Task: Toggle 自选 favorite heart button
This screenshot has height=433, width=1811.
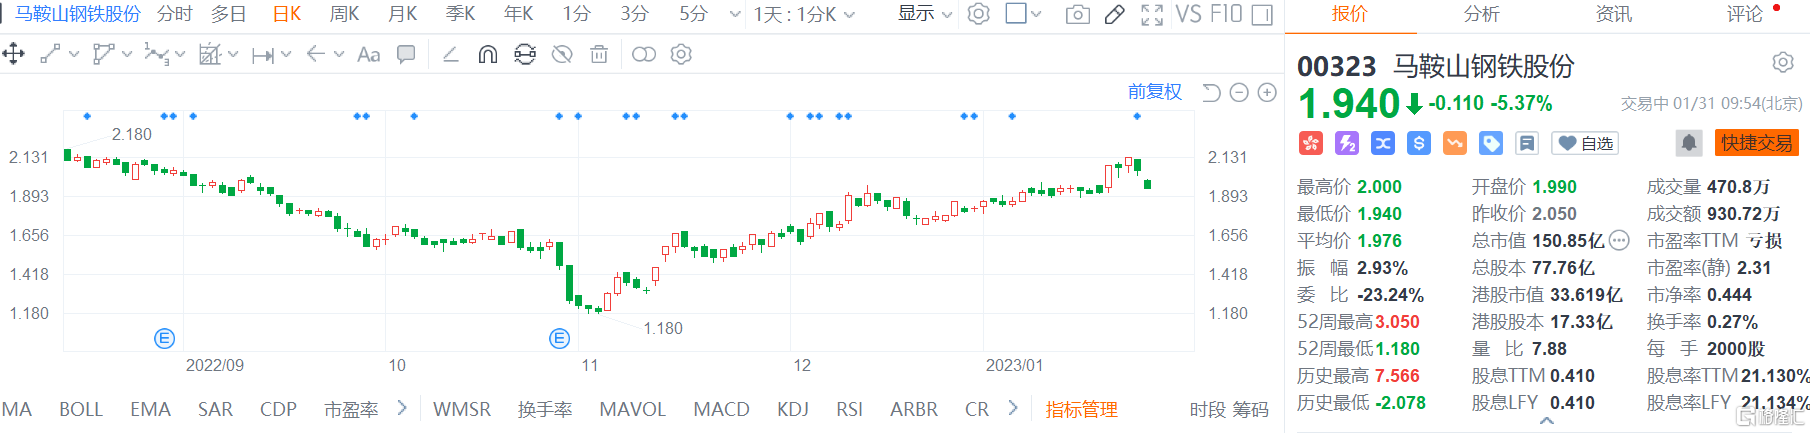Action: coord(1585,143)
